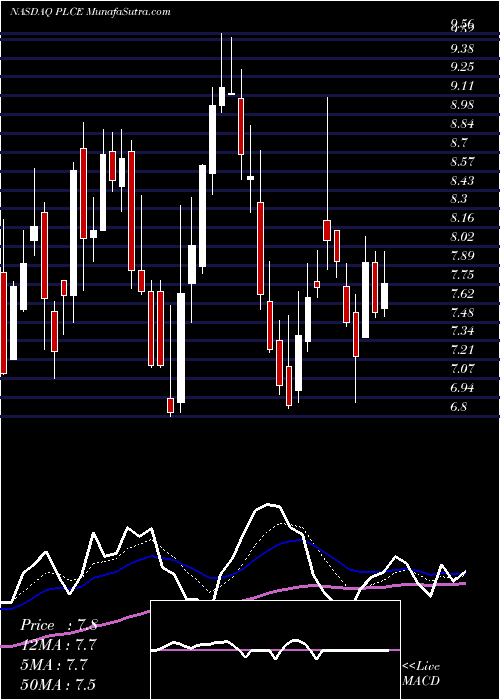The image size is (500, 700).
Task: Click the 8.16 price level label
Action: (x=462, y=218)
